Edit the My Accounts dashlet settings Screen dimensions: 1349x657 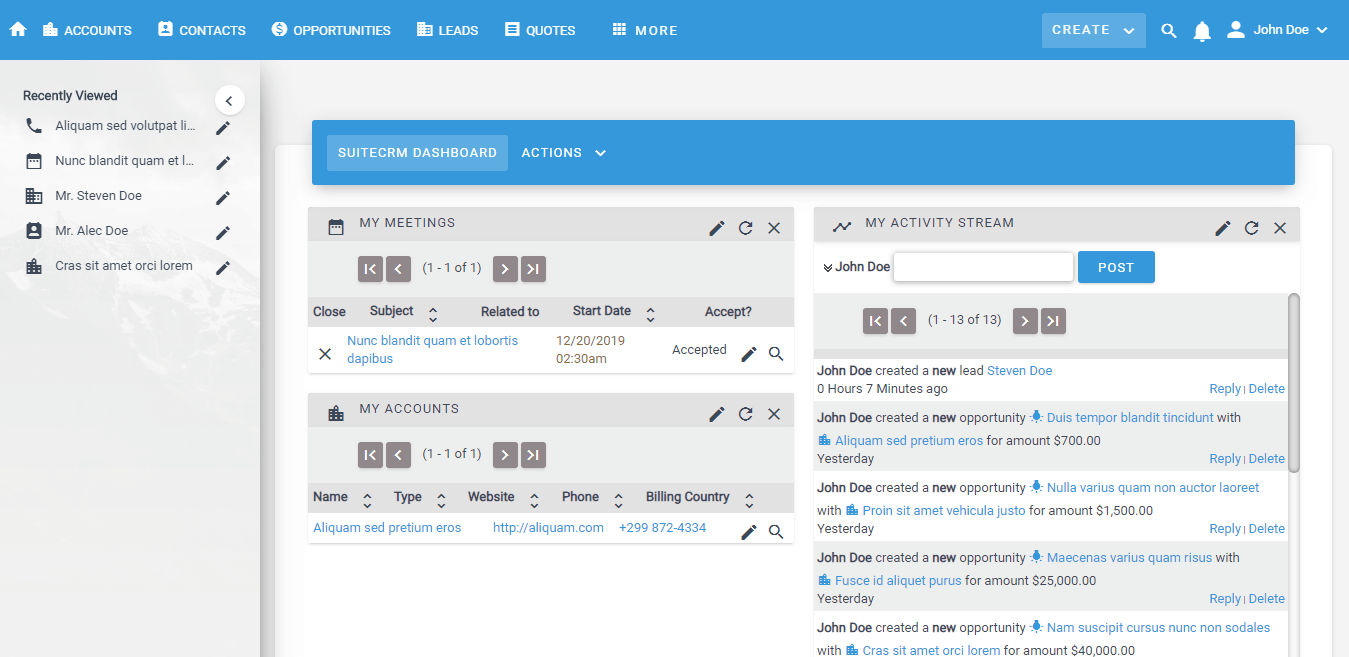point(717,414)
